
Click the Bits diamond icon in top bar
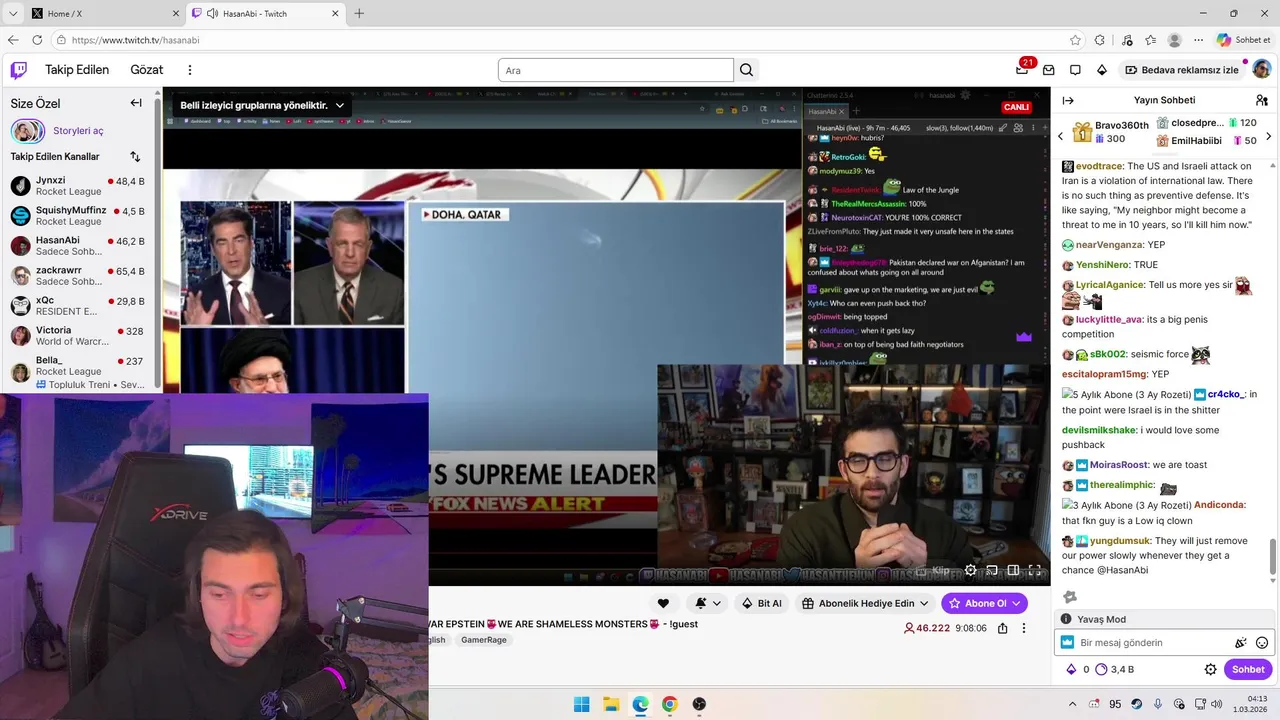pyautogui.click(x=1102, y=70)
